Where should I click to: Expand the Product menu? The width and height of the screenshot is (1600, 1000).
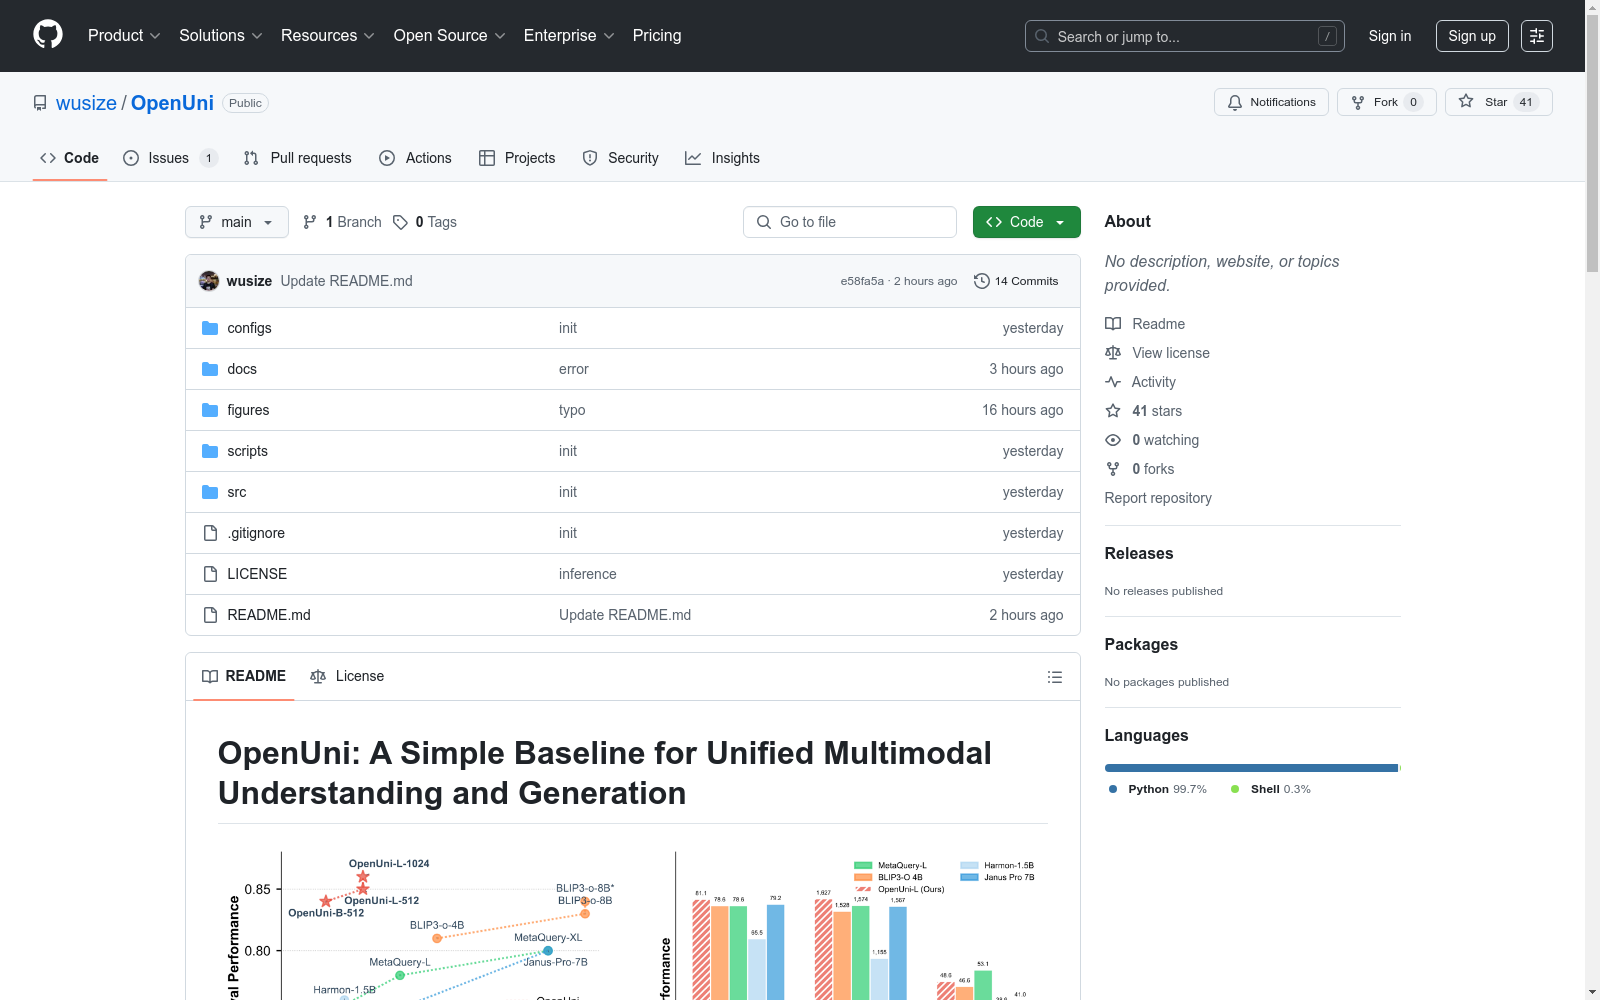coord(124,36)
